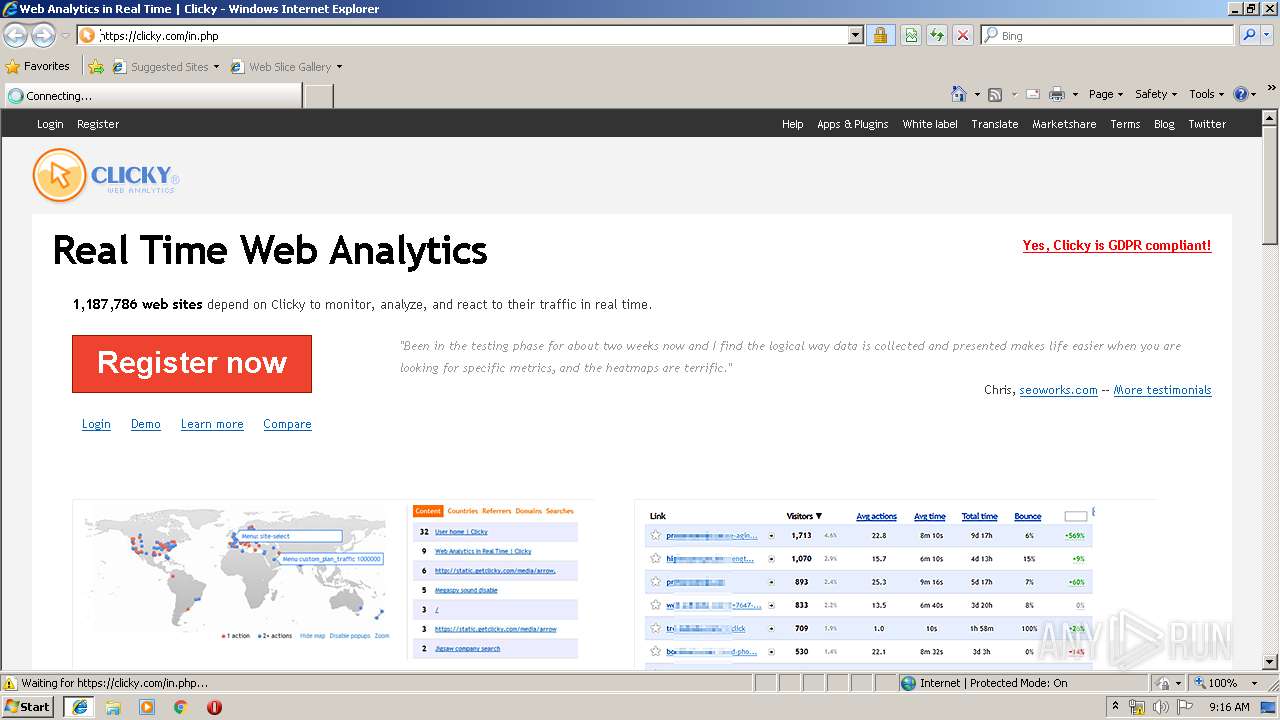Open the address bar dropdown arrow
Viewport: 1280px width, 720px height.
tap(855, 35)
